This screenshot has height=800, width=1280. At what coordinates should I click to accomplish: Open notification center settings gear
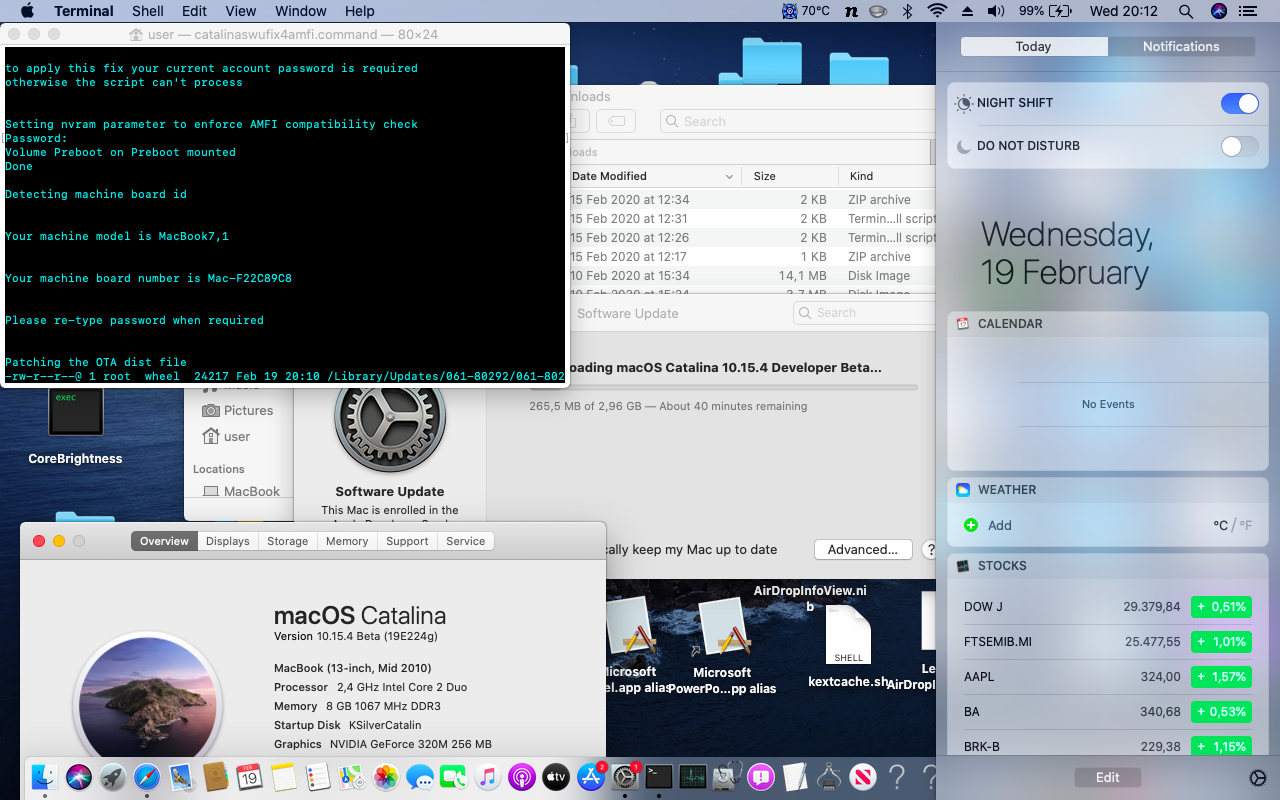[x=1258, y=778]
